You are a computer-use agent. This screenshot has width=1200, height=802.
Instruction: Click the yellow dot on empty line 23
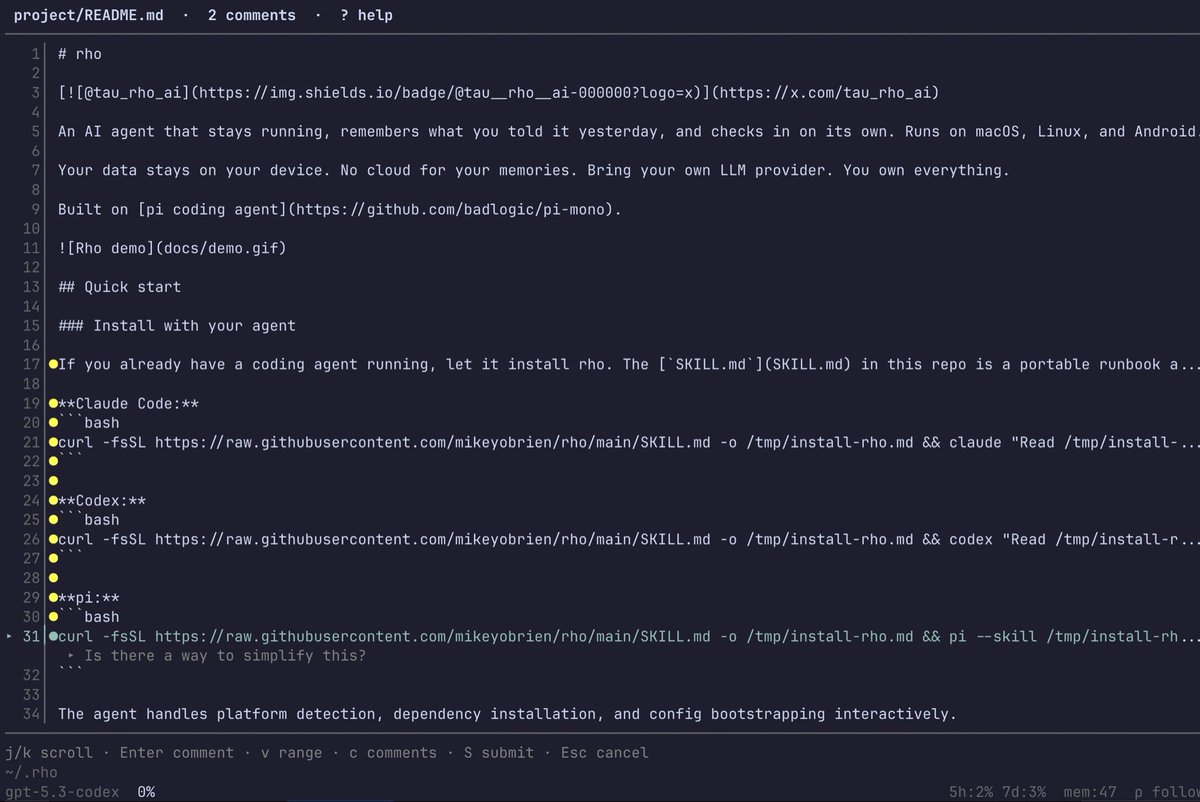53,481
